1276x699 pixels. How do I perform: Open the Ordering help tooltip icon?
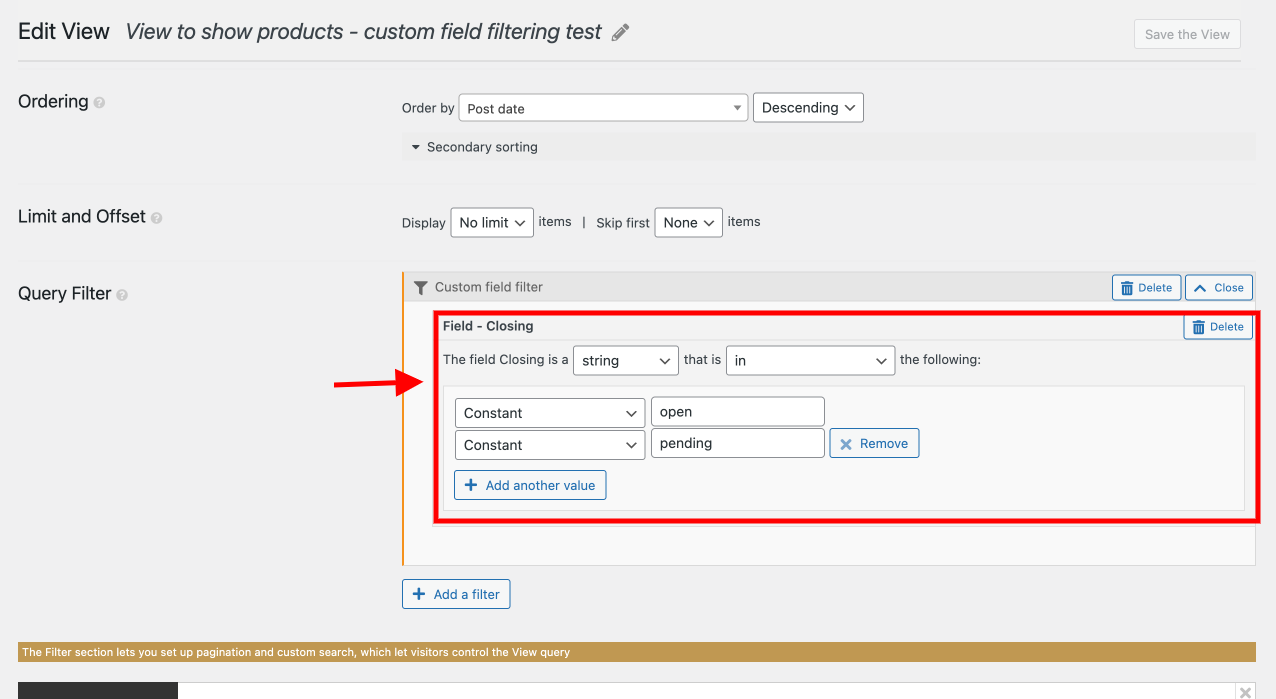click(x=97, y=103)
